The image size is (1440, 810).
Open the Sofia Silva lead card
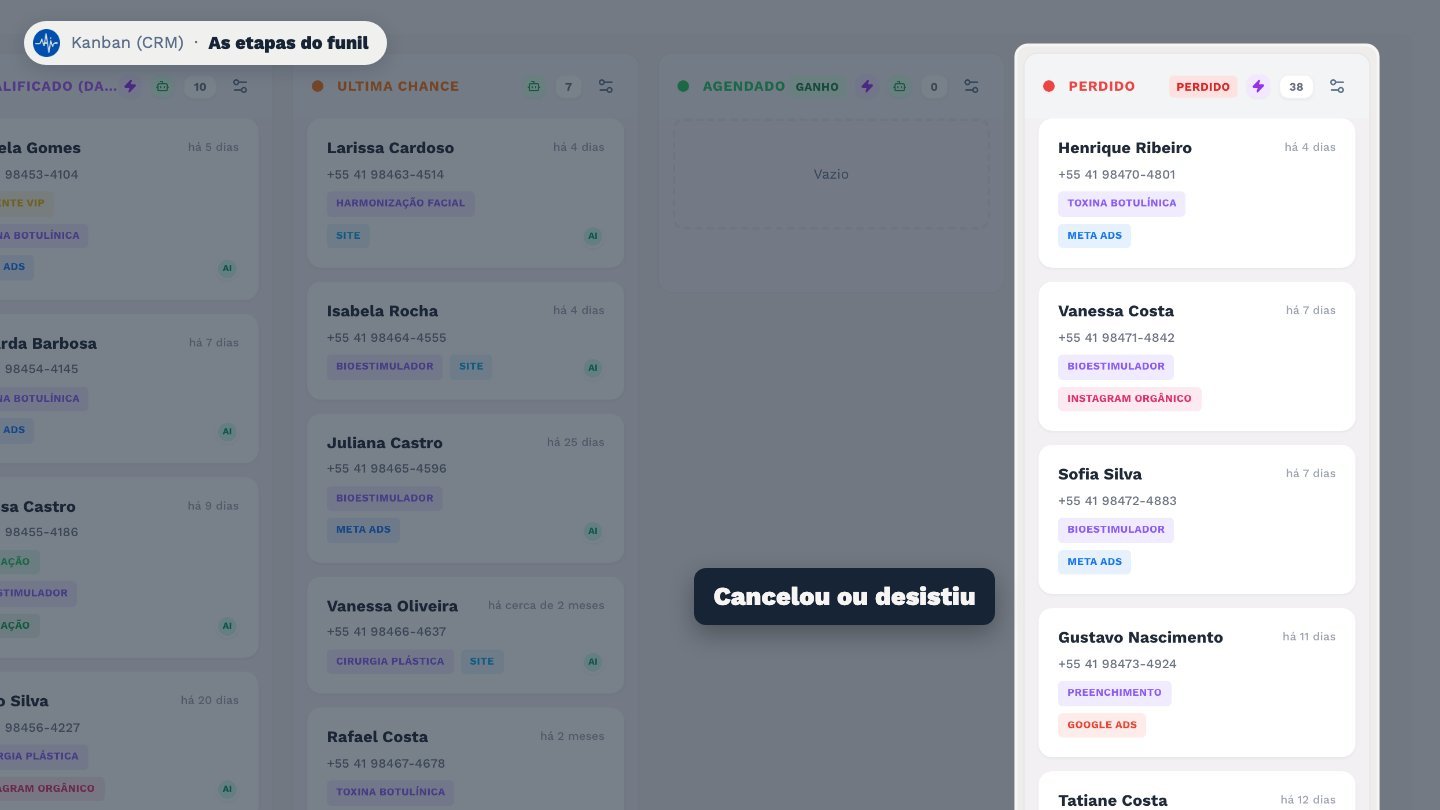[1197, 519]
